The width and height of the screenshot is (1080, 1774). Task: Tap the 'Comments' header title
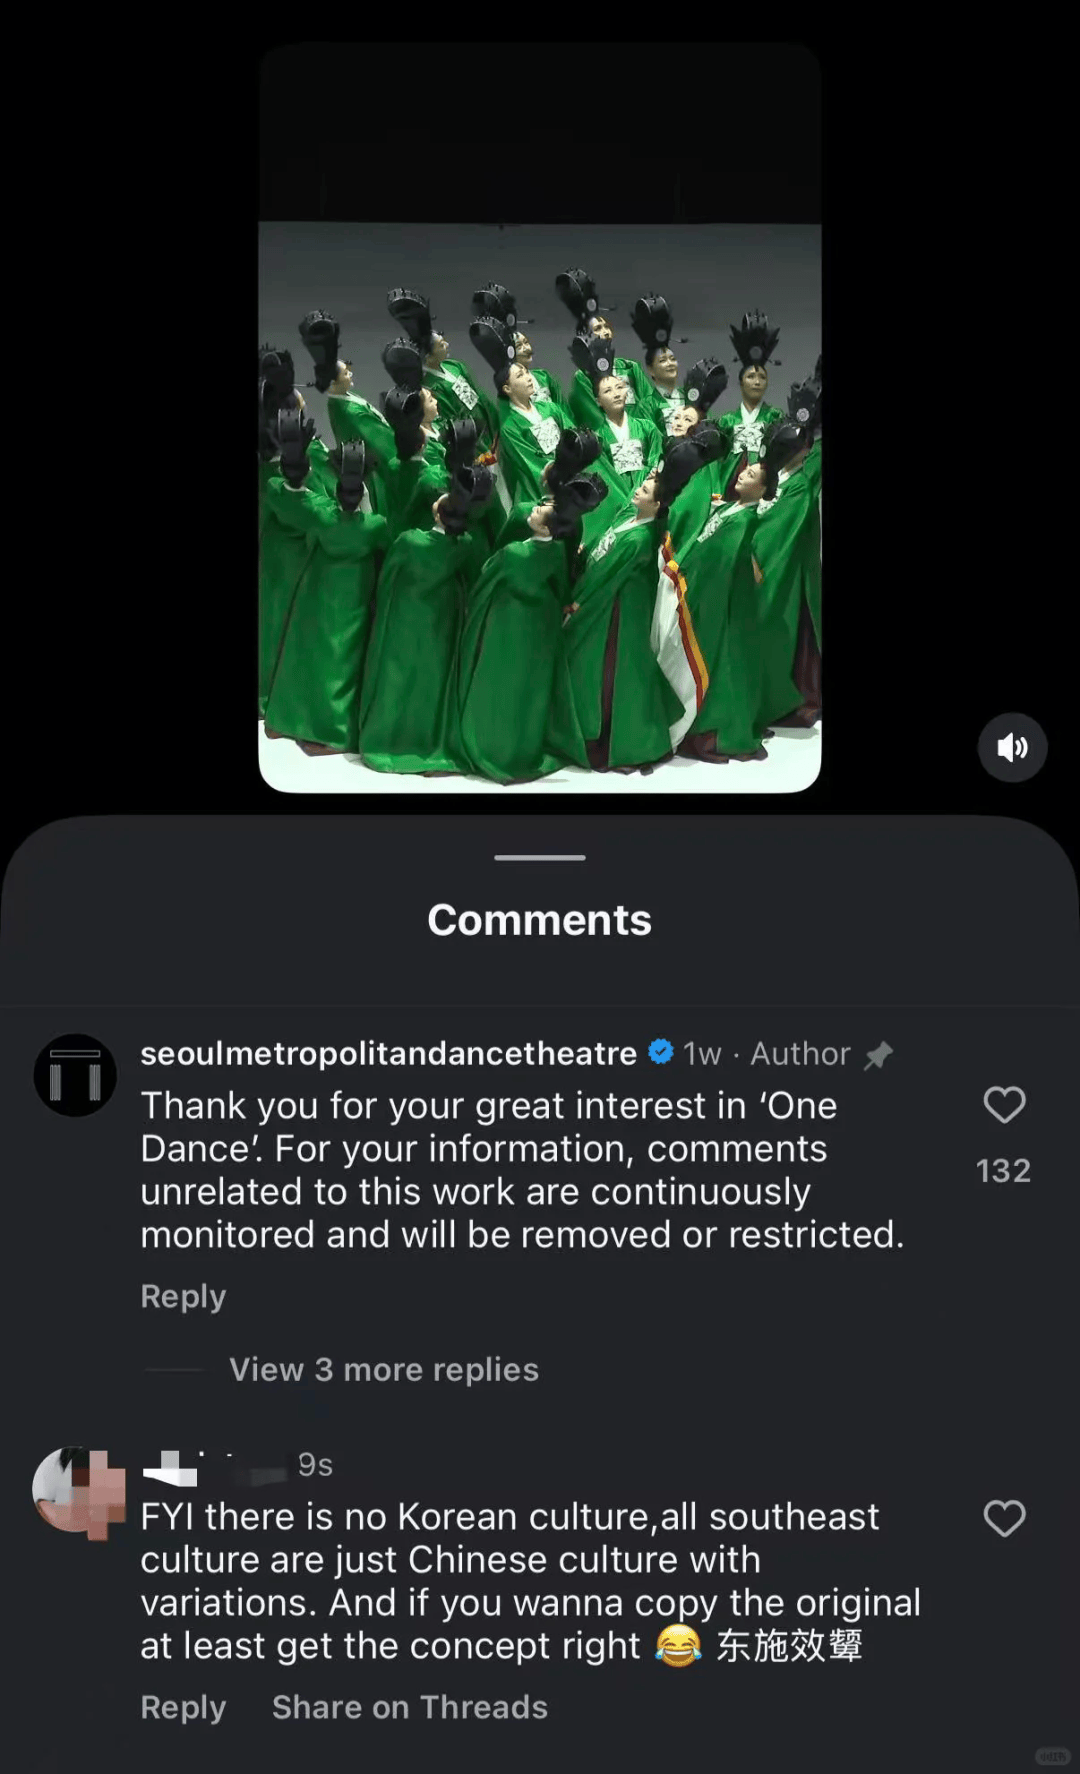(540, 920)
